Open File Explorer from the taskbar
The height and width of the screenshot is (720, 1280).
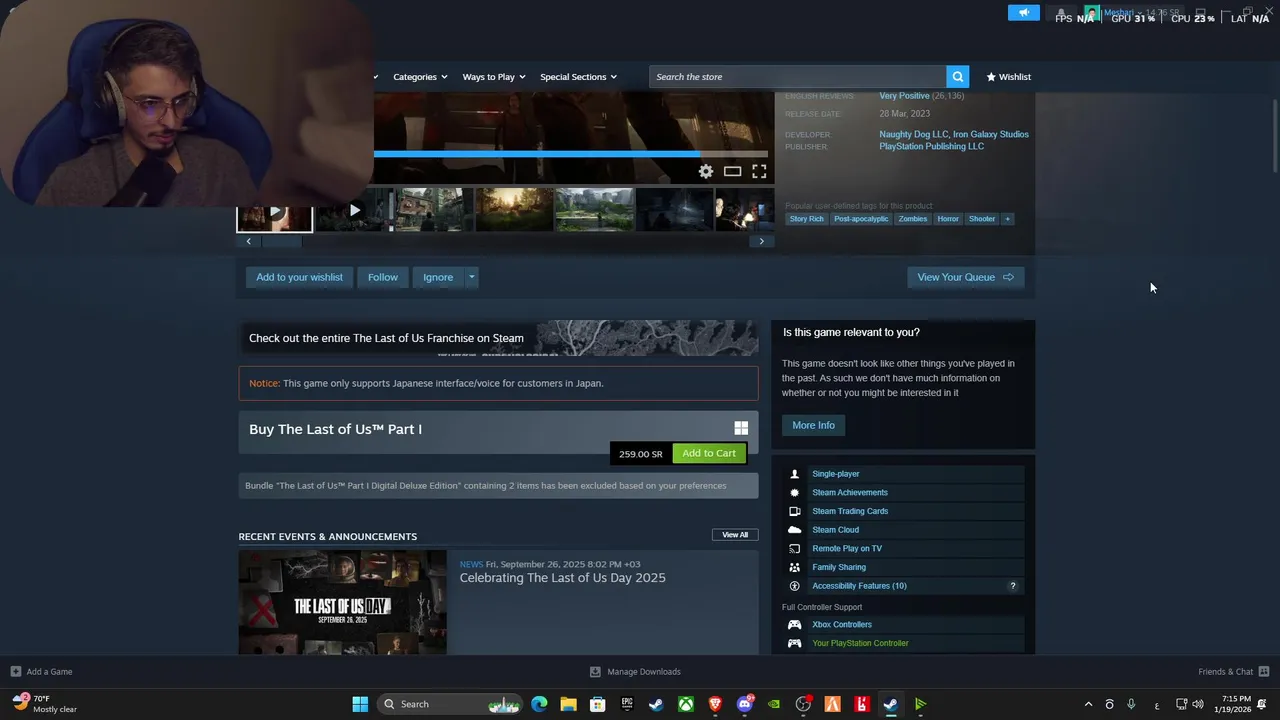(x=568, y=704)
